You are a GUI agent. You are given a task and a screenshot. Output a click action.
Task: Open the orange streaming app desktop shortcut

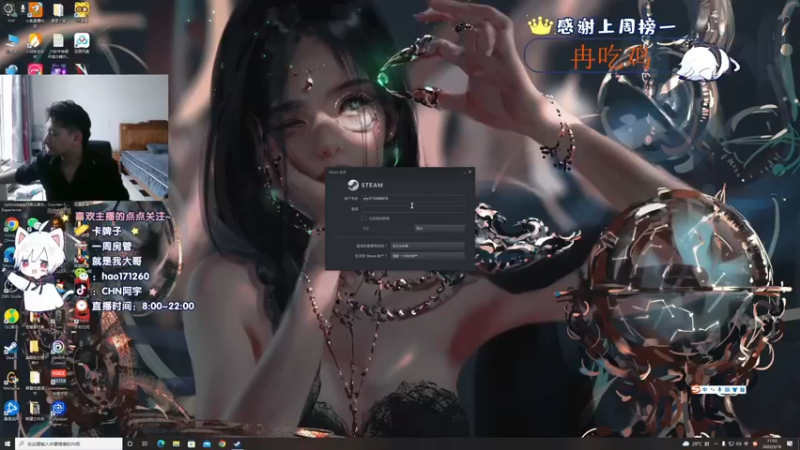point(35,10)
